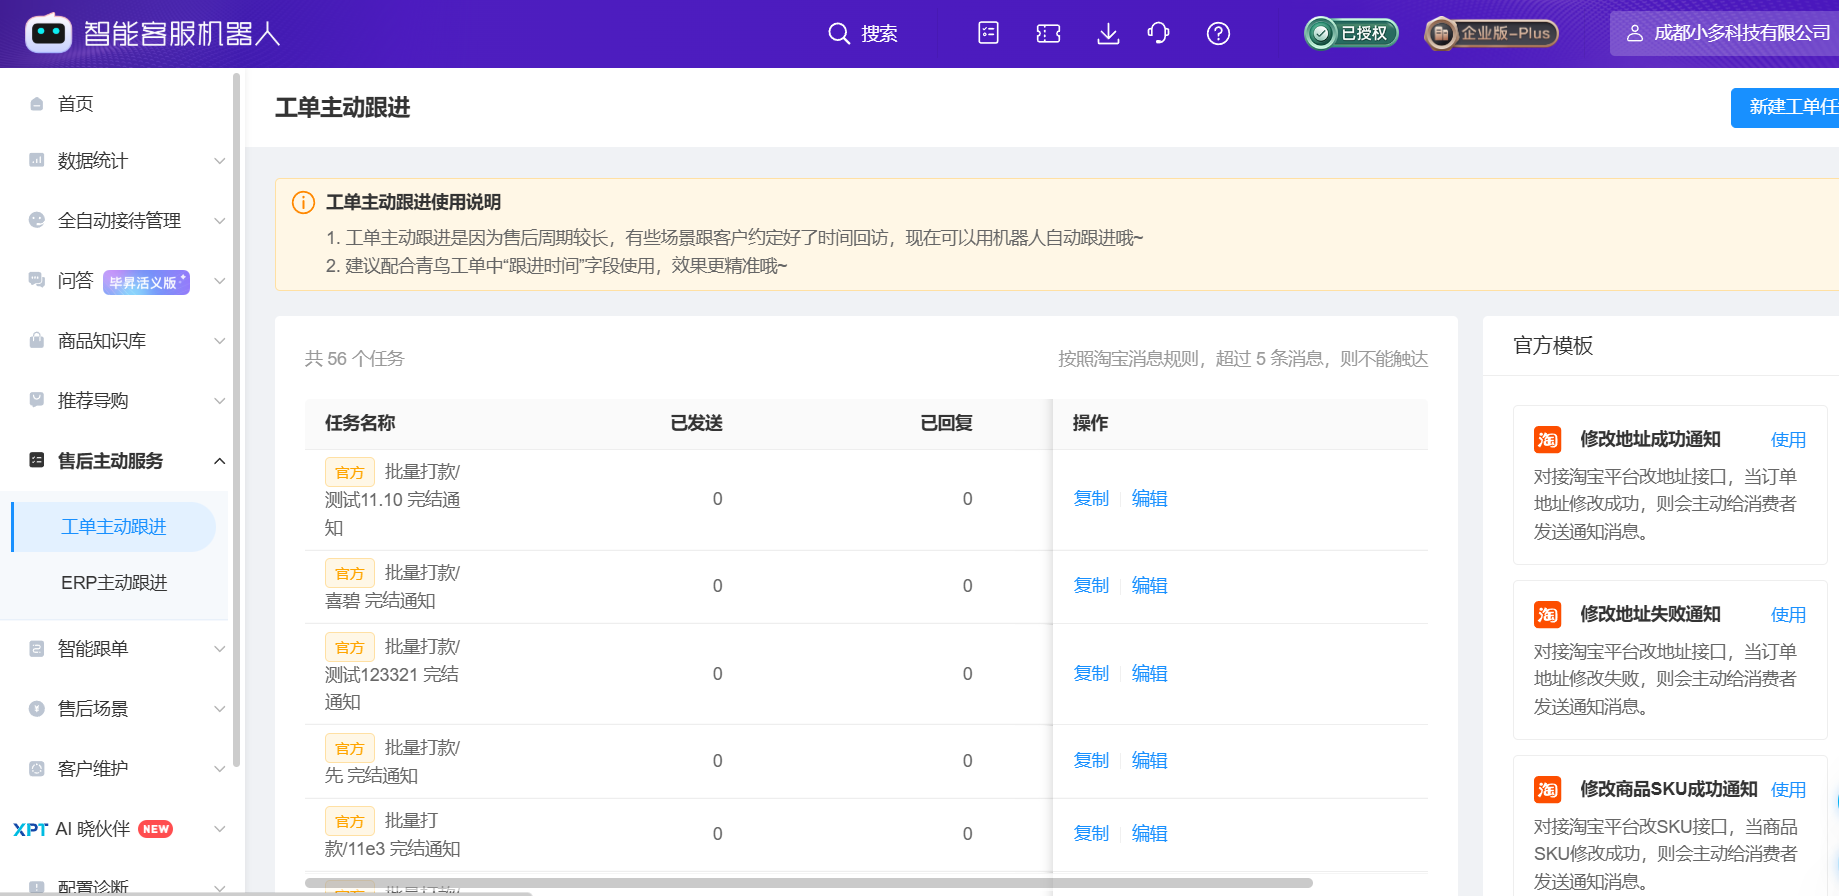Click the robot logo icon in header

(x=48, y=33)
